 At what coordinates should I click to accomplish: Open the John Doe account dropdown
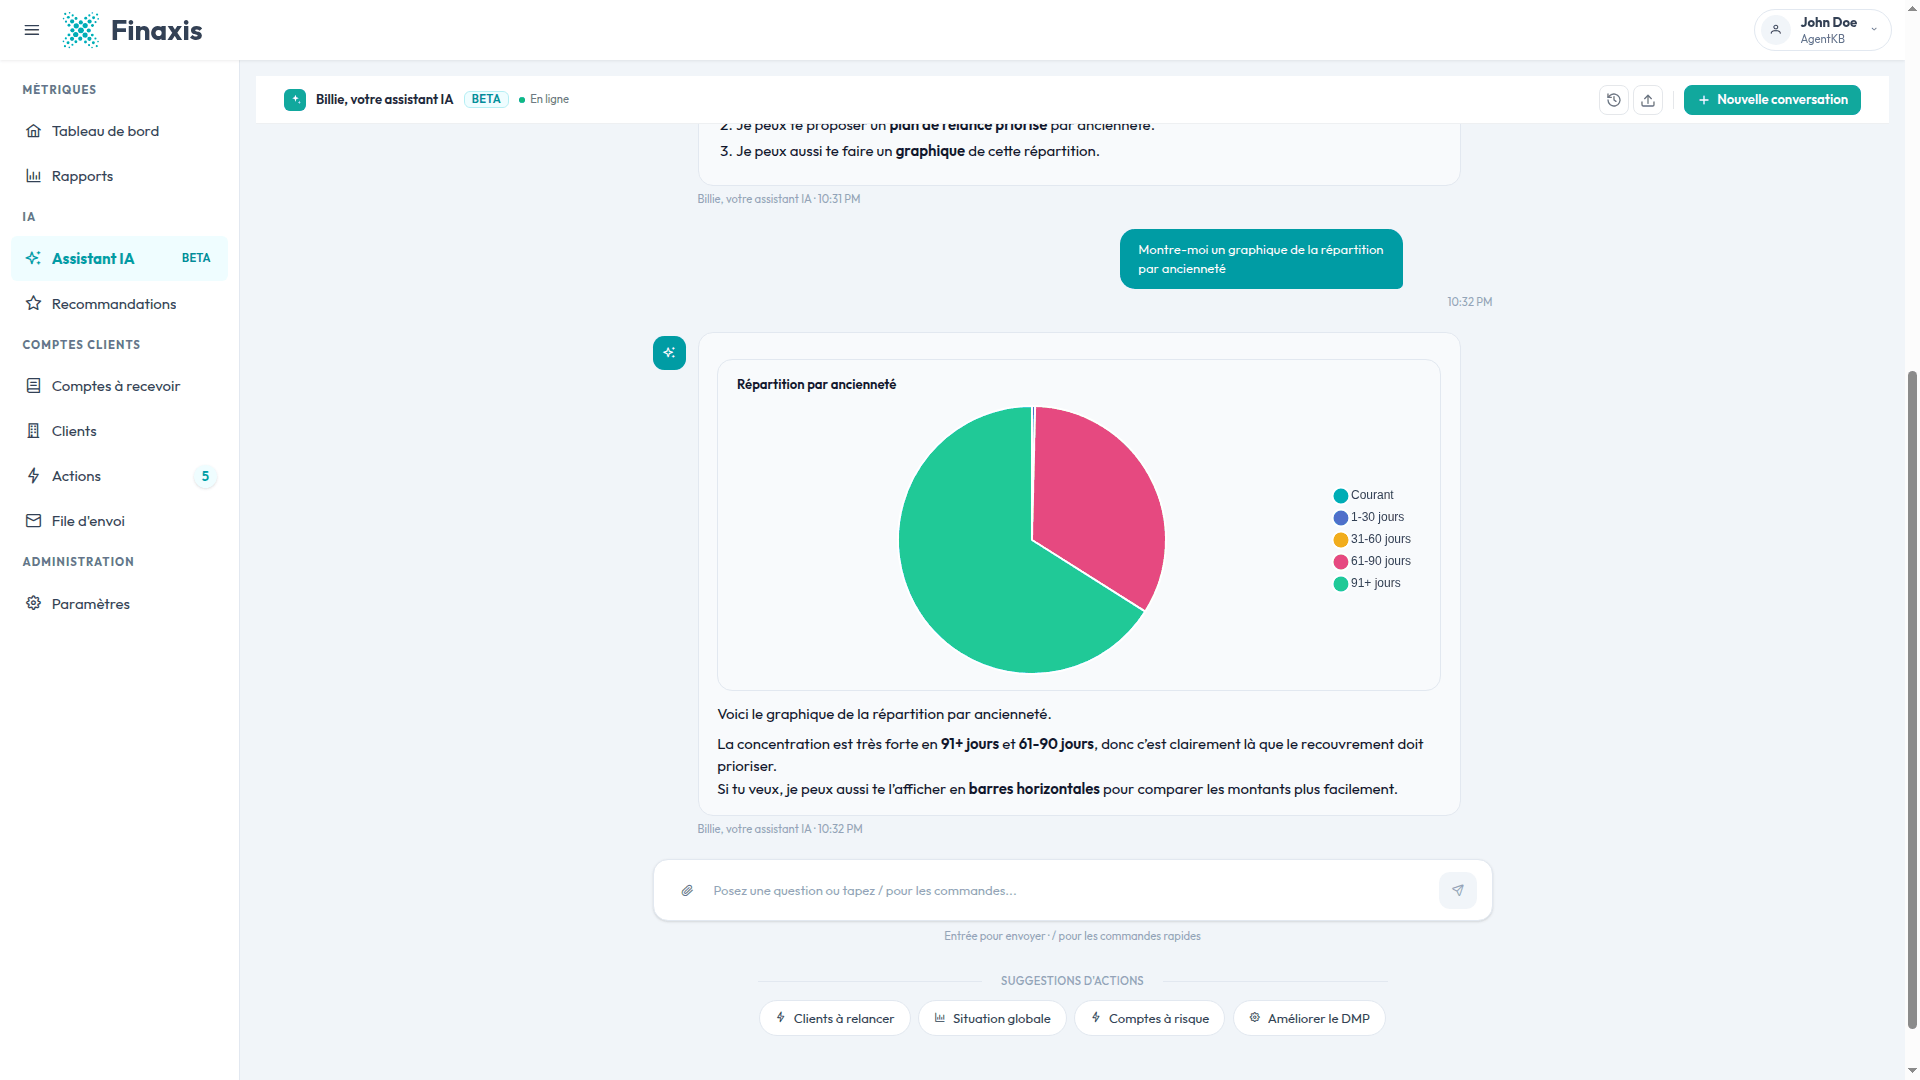[x=1822, y=30]
